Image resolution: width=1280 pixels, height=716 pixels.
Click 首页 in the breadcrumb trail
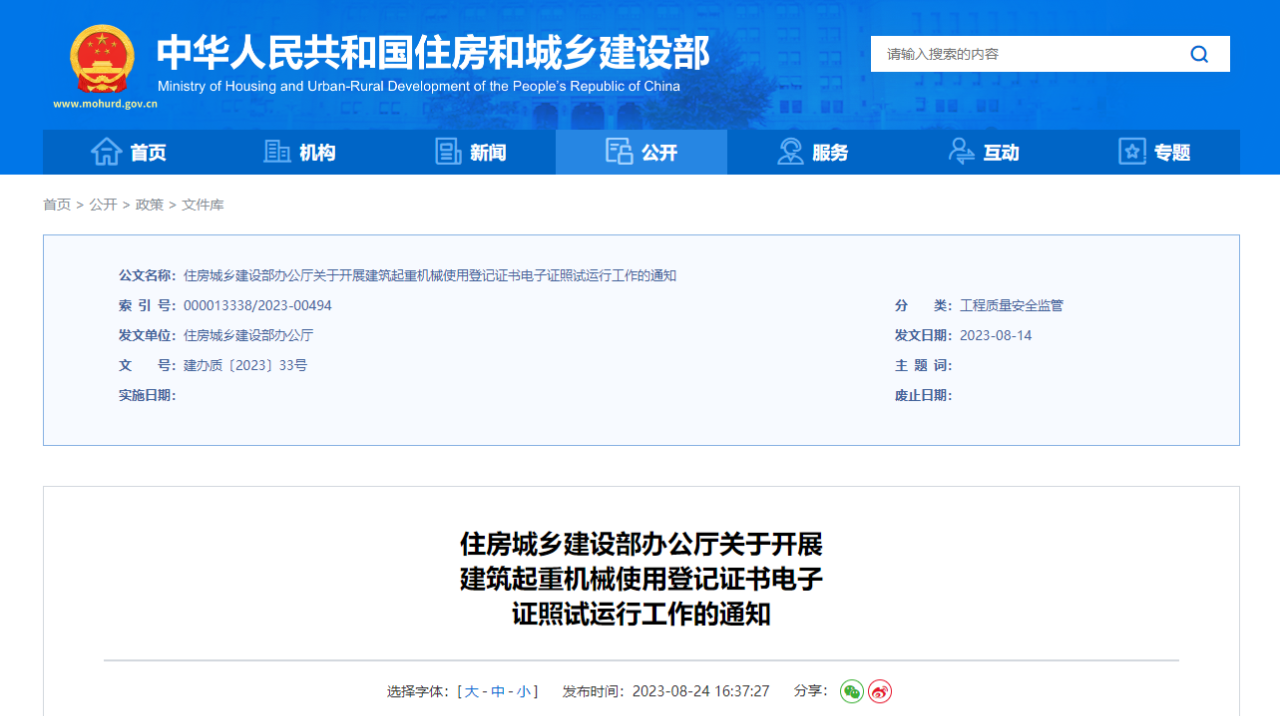point(56,204)
